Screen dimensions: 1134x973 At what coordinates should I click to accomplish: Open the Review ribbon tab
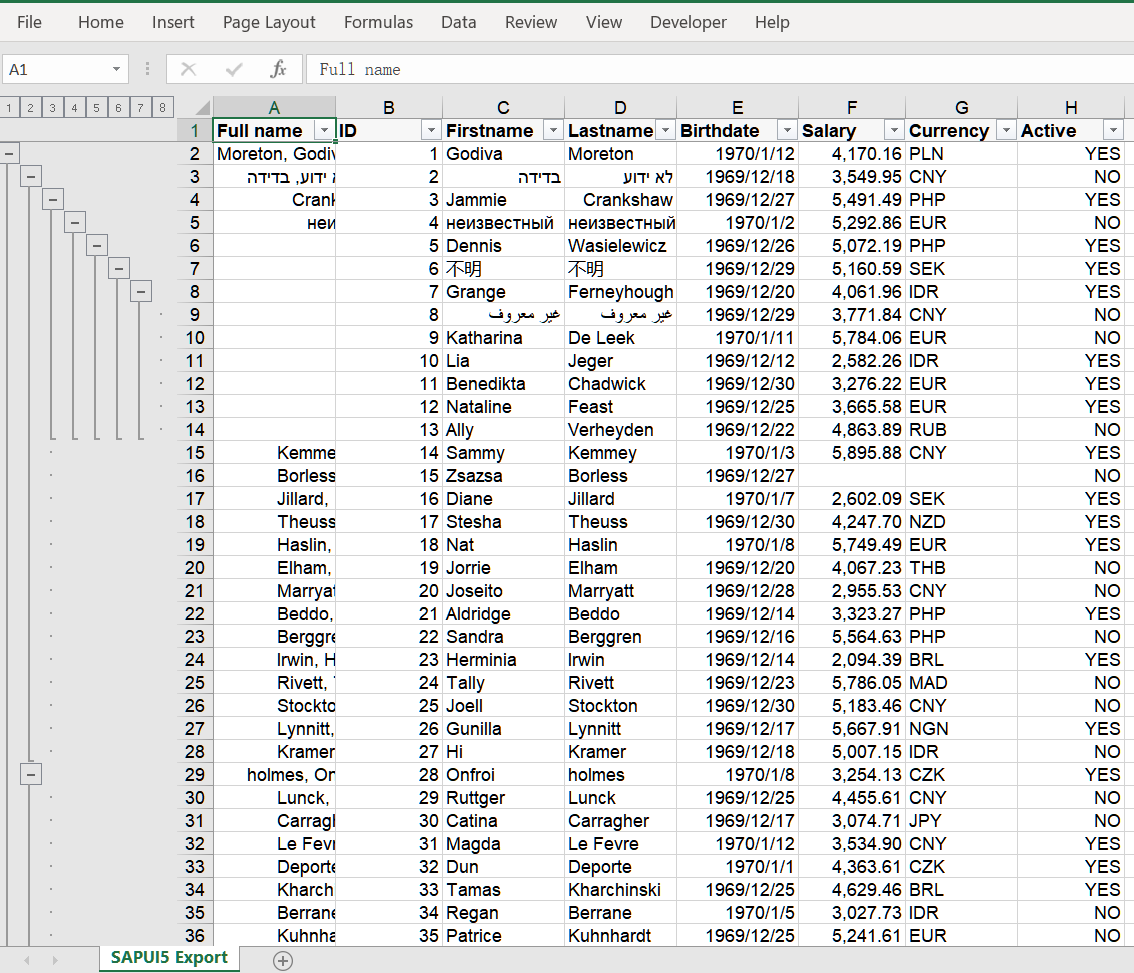(x=531, y=22)
